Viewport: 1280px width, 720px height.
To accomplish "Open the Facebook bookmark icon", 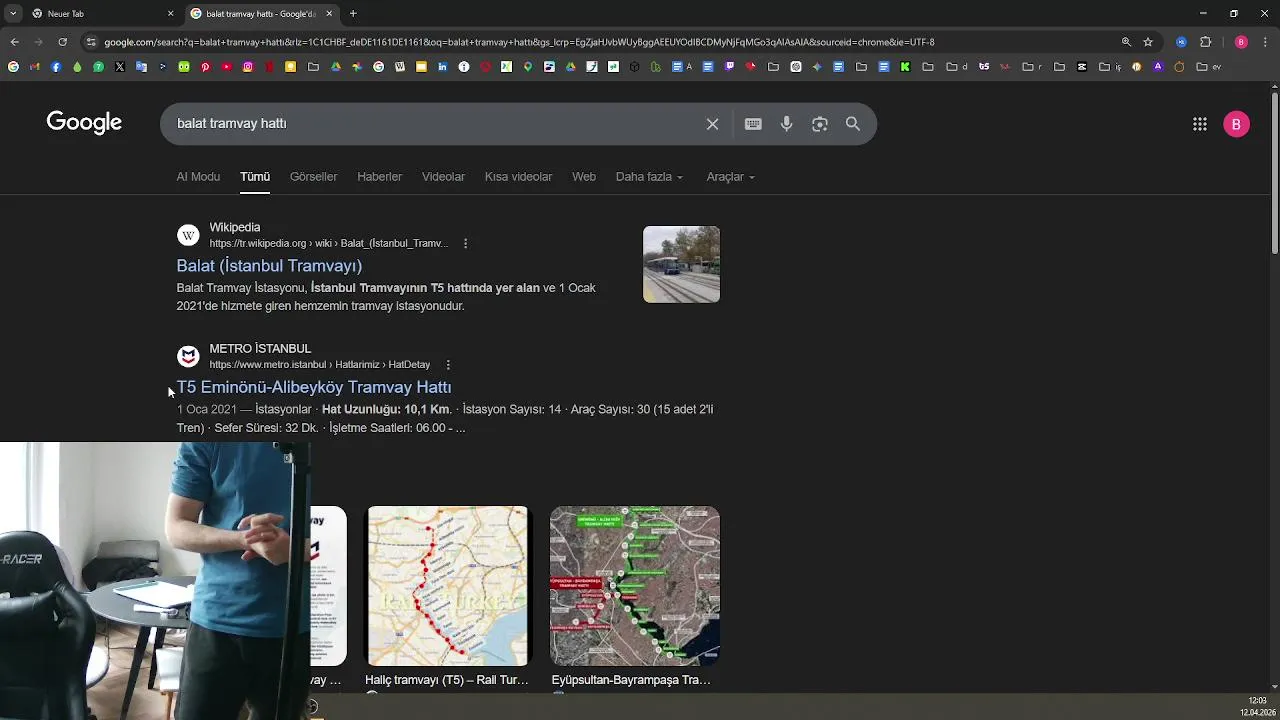I will (56, 67).
